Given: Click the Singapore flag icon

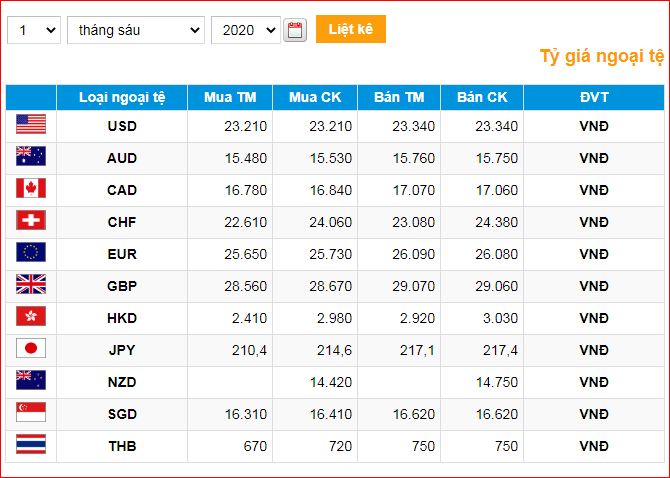Looking at the screenshot, I should (31, 412).
